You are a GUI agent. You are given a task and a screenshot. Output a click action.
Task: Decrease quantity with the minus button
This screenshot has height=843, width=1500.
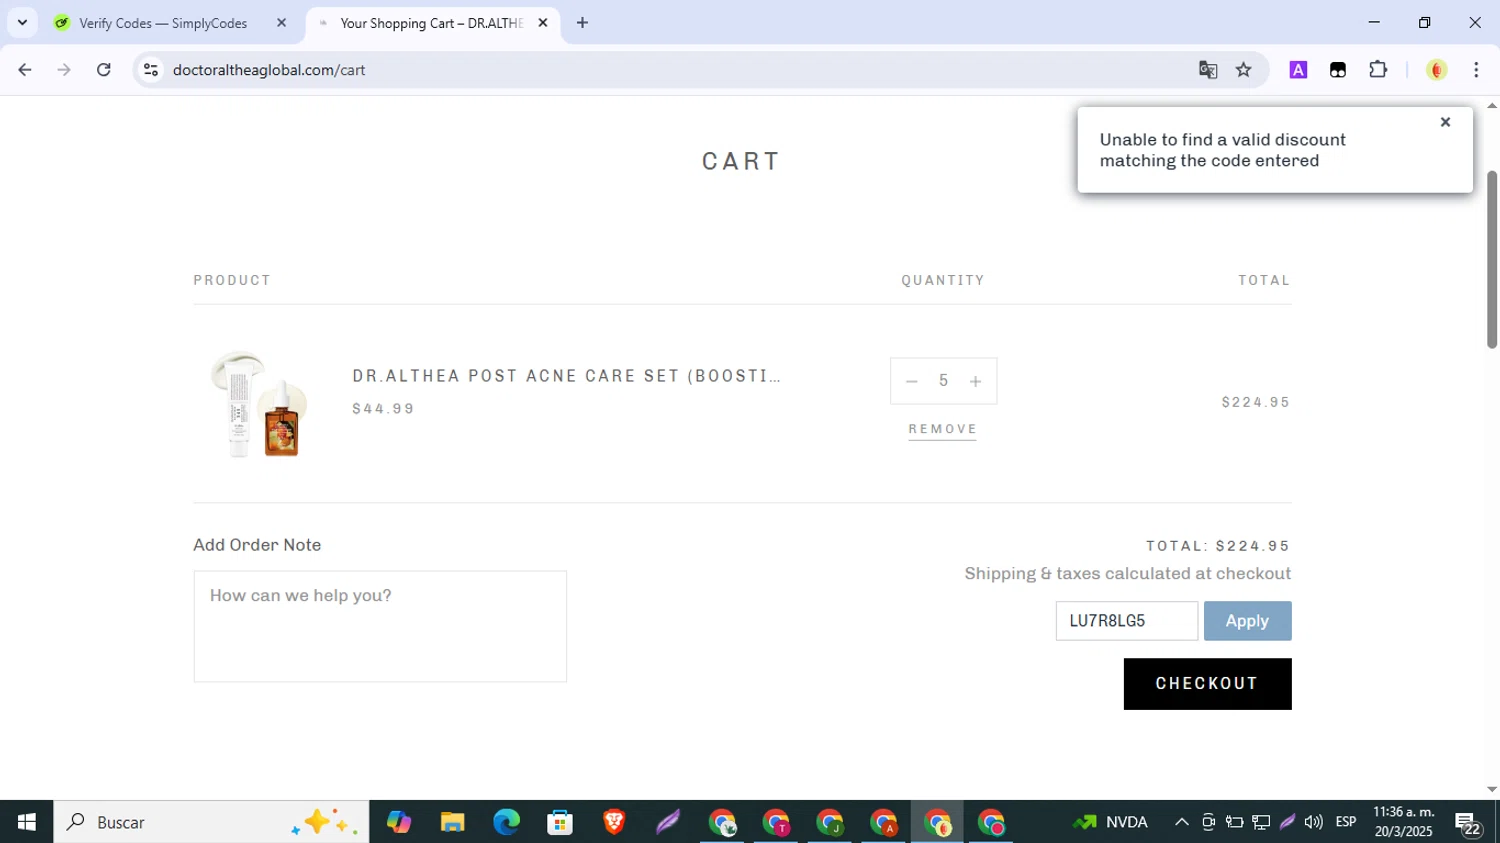(x=911, y=381)
